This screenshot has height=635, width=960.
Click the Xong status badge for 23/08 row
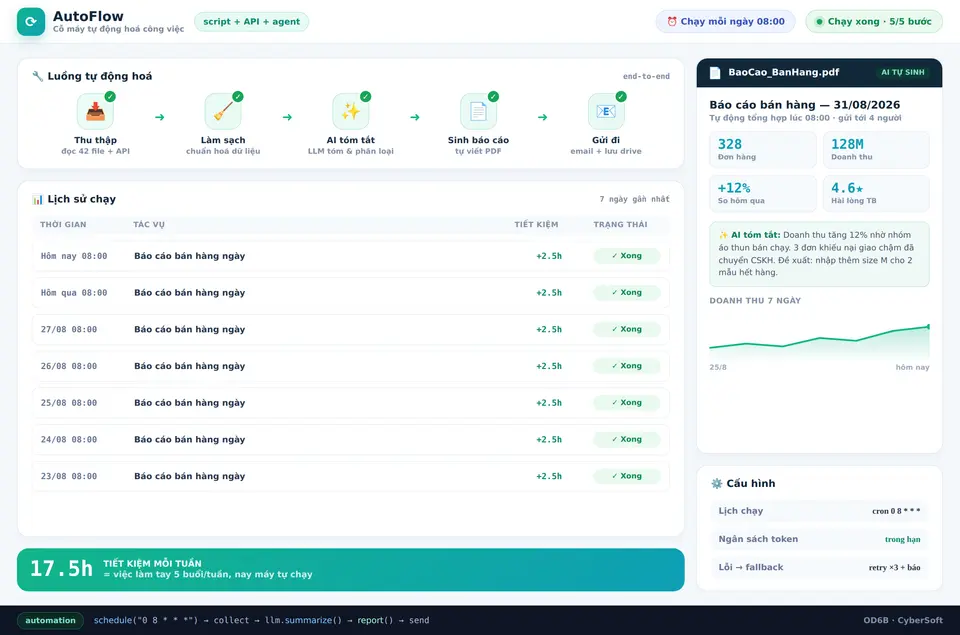(627, 476)
